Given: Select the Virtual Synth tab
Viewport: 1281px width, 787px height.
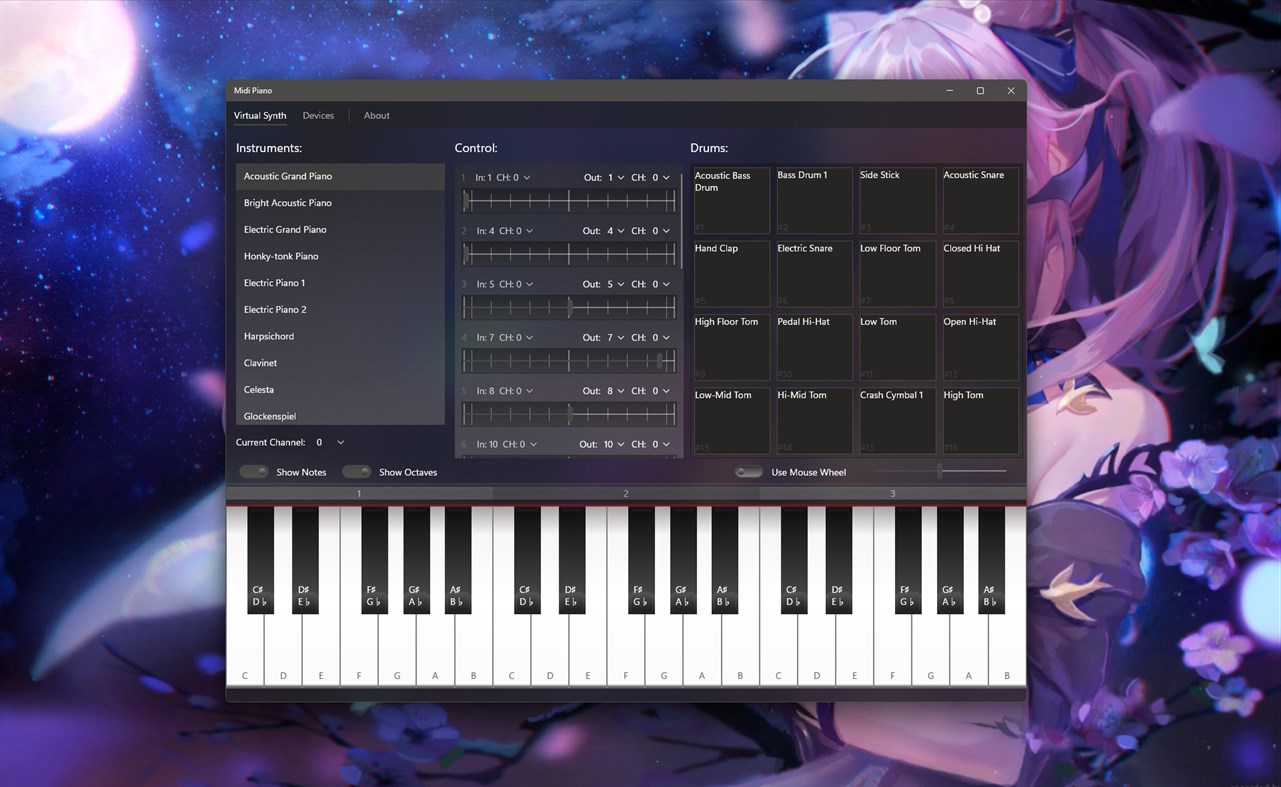Looking at the screenshot, I should click(260, 116).
